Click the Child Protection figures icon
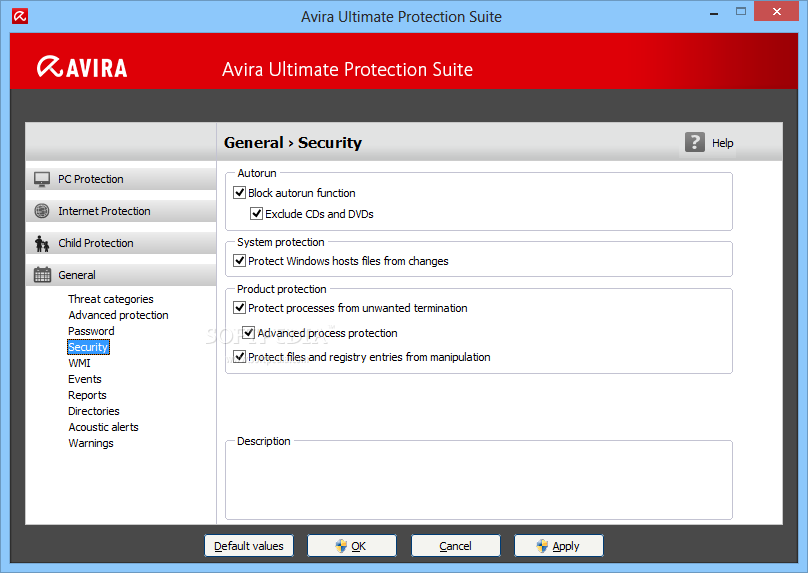 click(42, 243)
